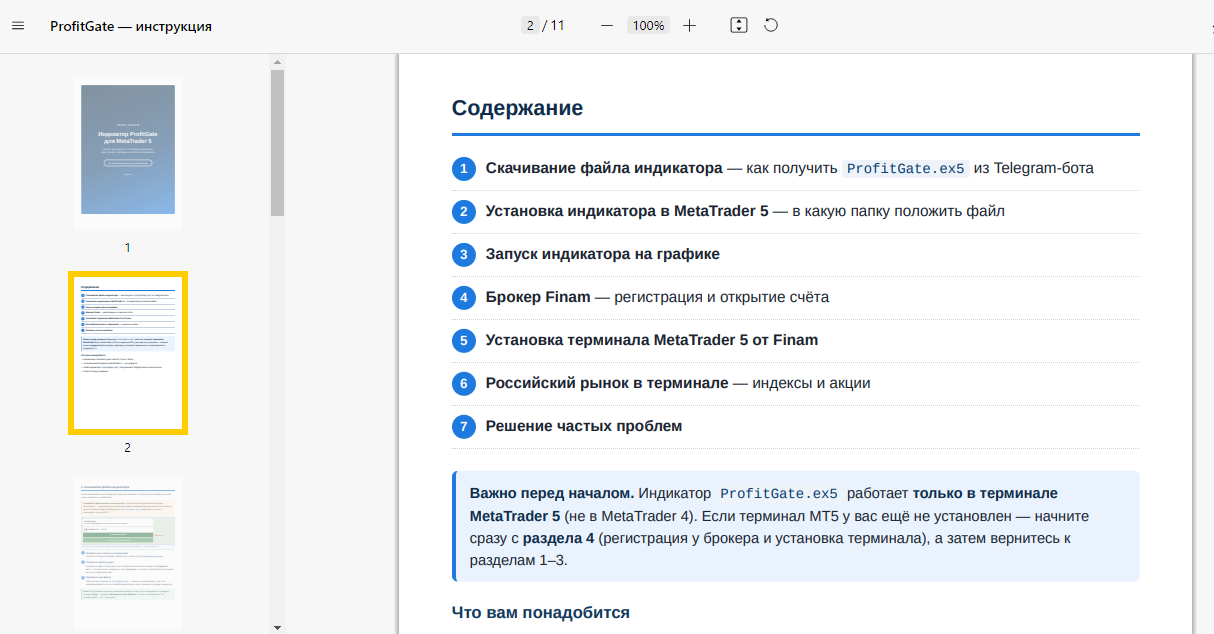The width and height of the screenshot is (1214, 634).
Task: Click "ProfitGate.ex5" code in contents item 1
Action: 906,168
